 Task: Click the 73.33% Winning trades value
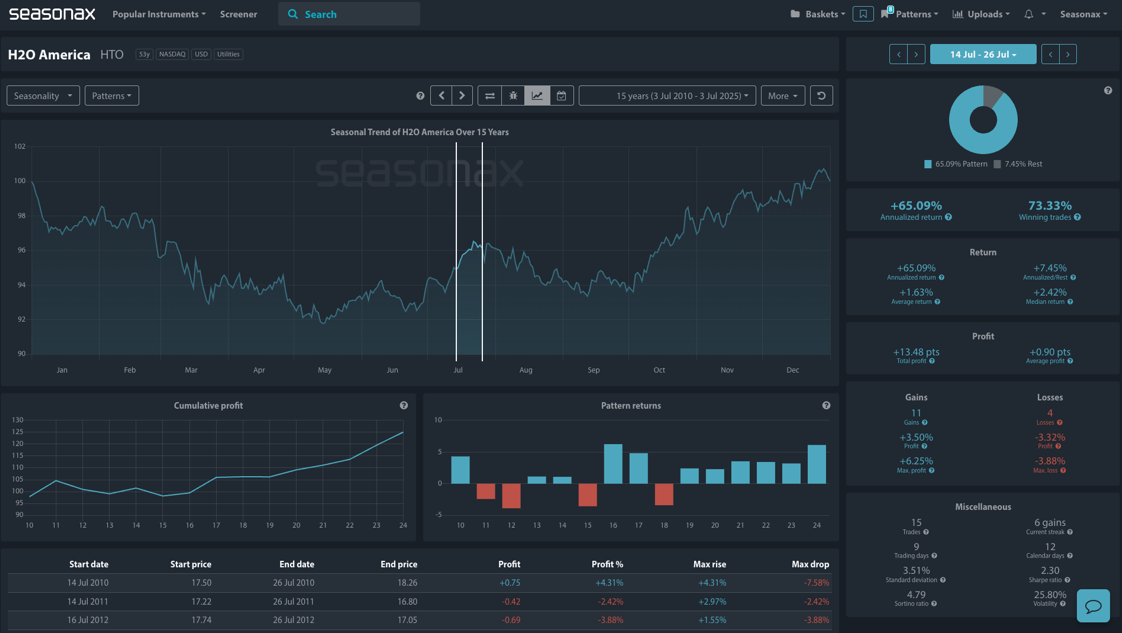click(1050, 206)
